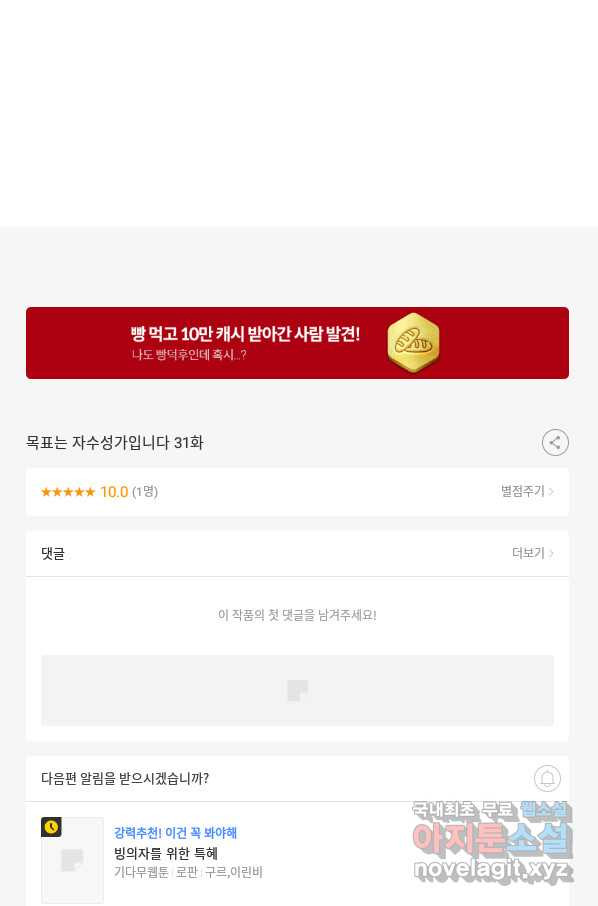Click the share icon beside episode title

coord(555,443)
